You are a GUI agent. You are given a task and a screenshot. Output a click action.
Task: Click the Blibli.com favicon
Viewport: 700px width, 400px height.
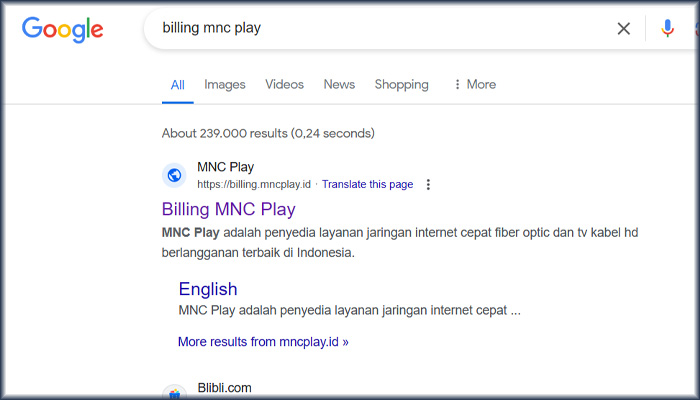pyautogui.click(x=174, y=393)
